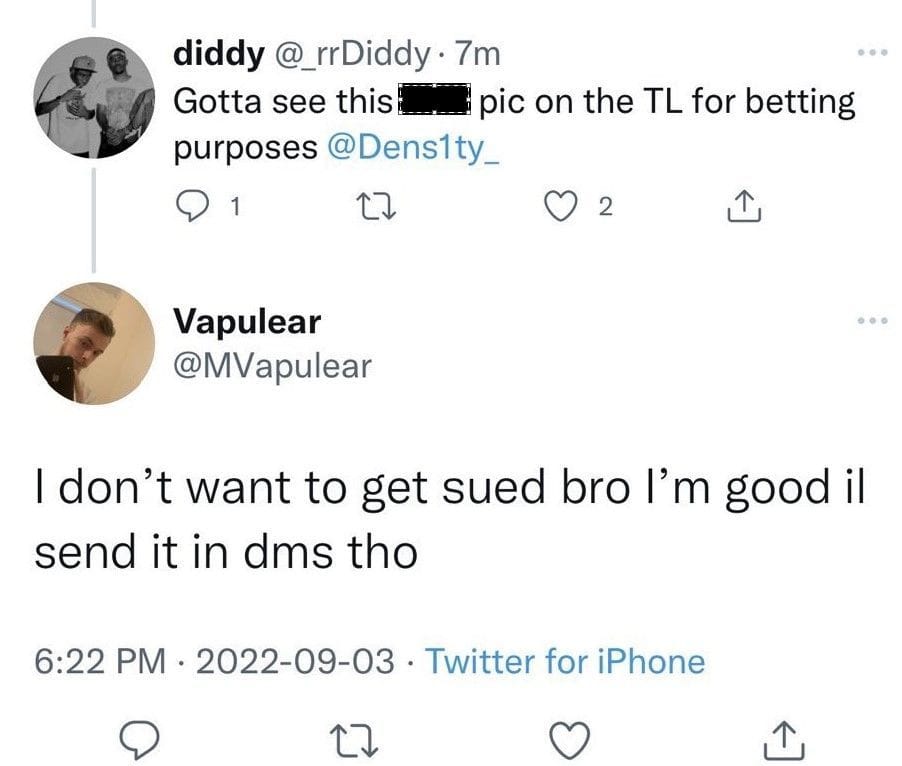The height and width of the screenshot is (766, 902).
Task: Open the @MVapulear handle
Action: click(x=272, y=367)
